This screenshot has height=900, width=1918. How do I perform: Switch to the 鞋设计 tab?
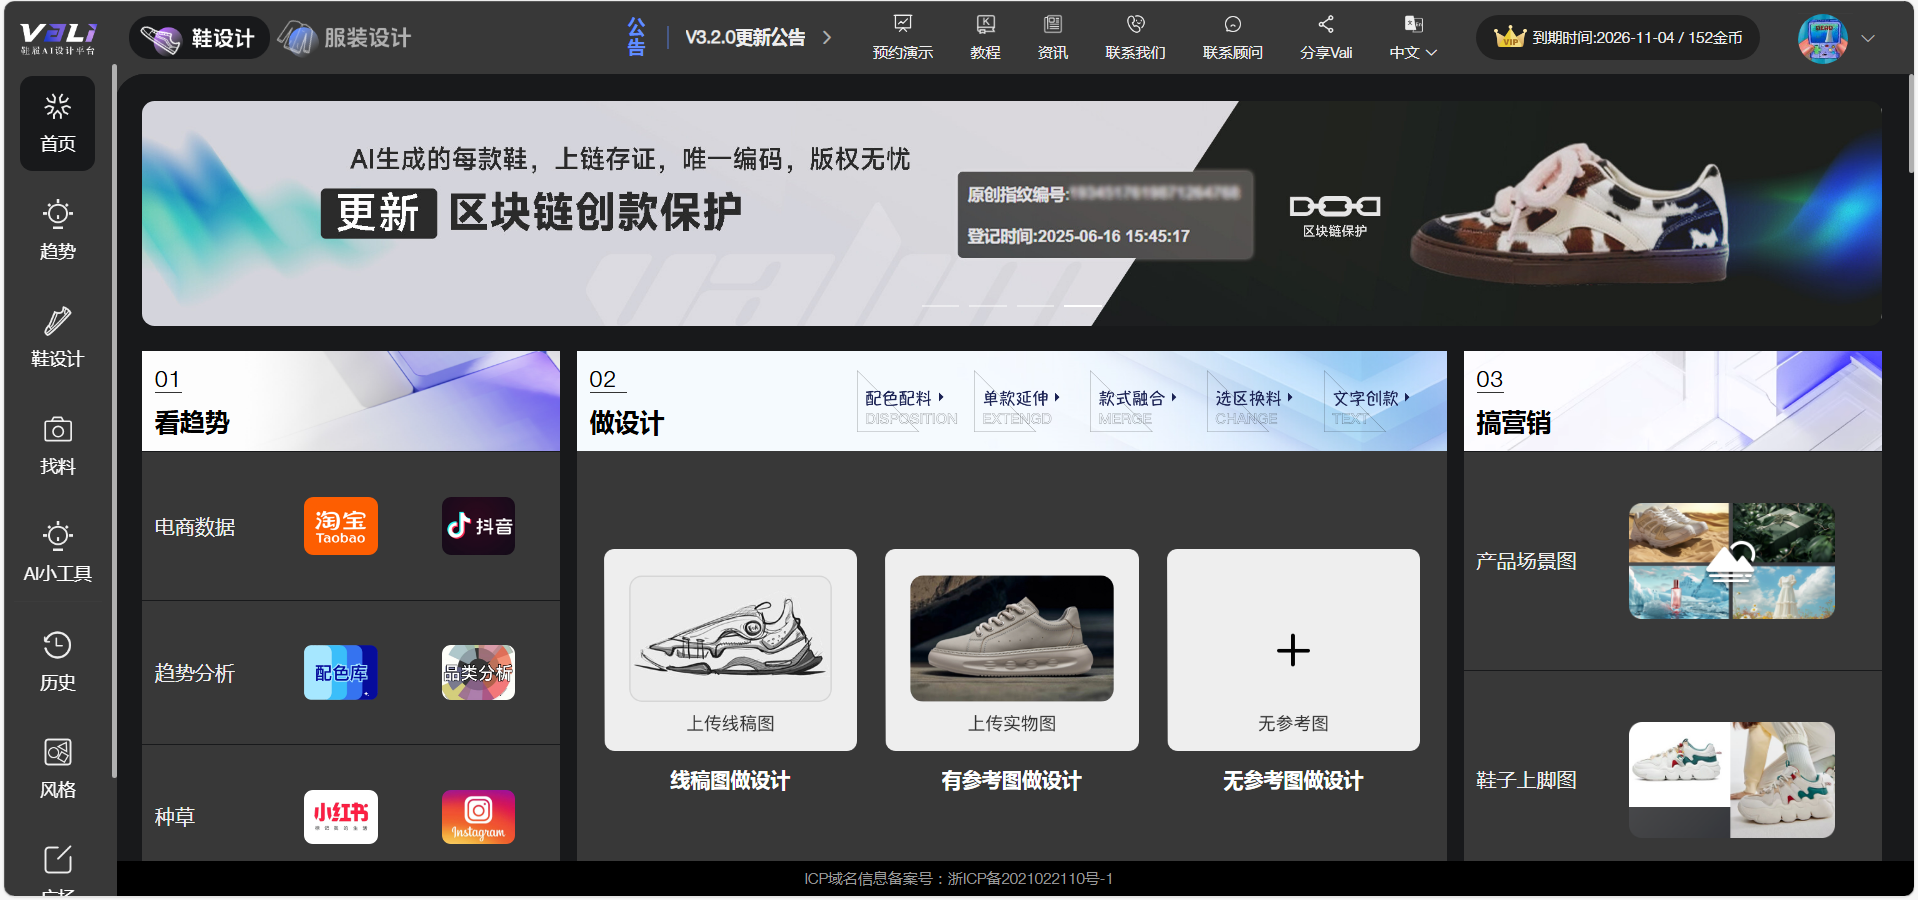coord(199,37)
